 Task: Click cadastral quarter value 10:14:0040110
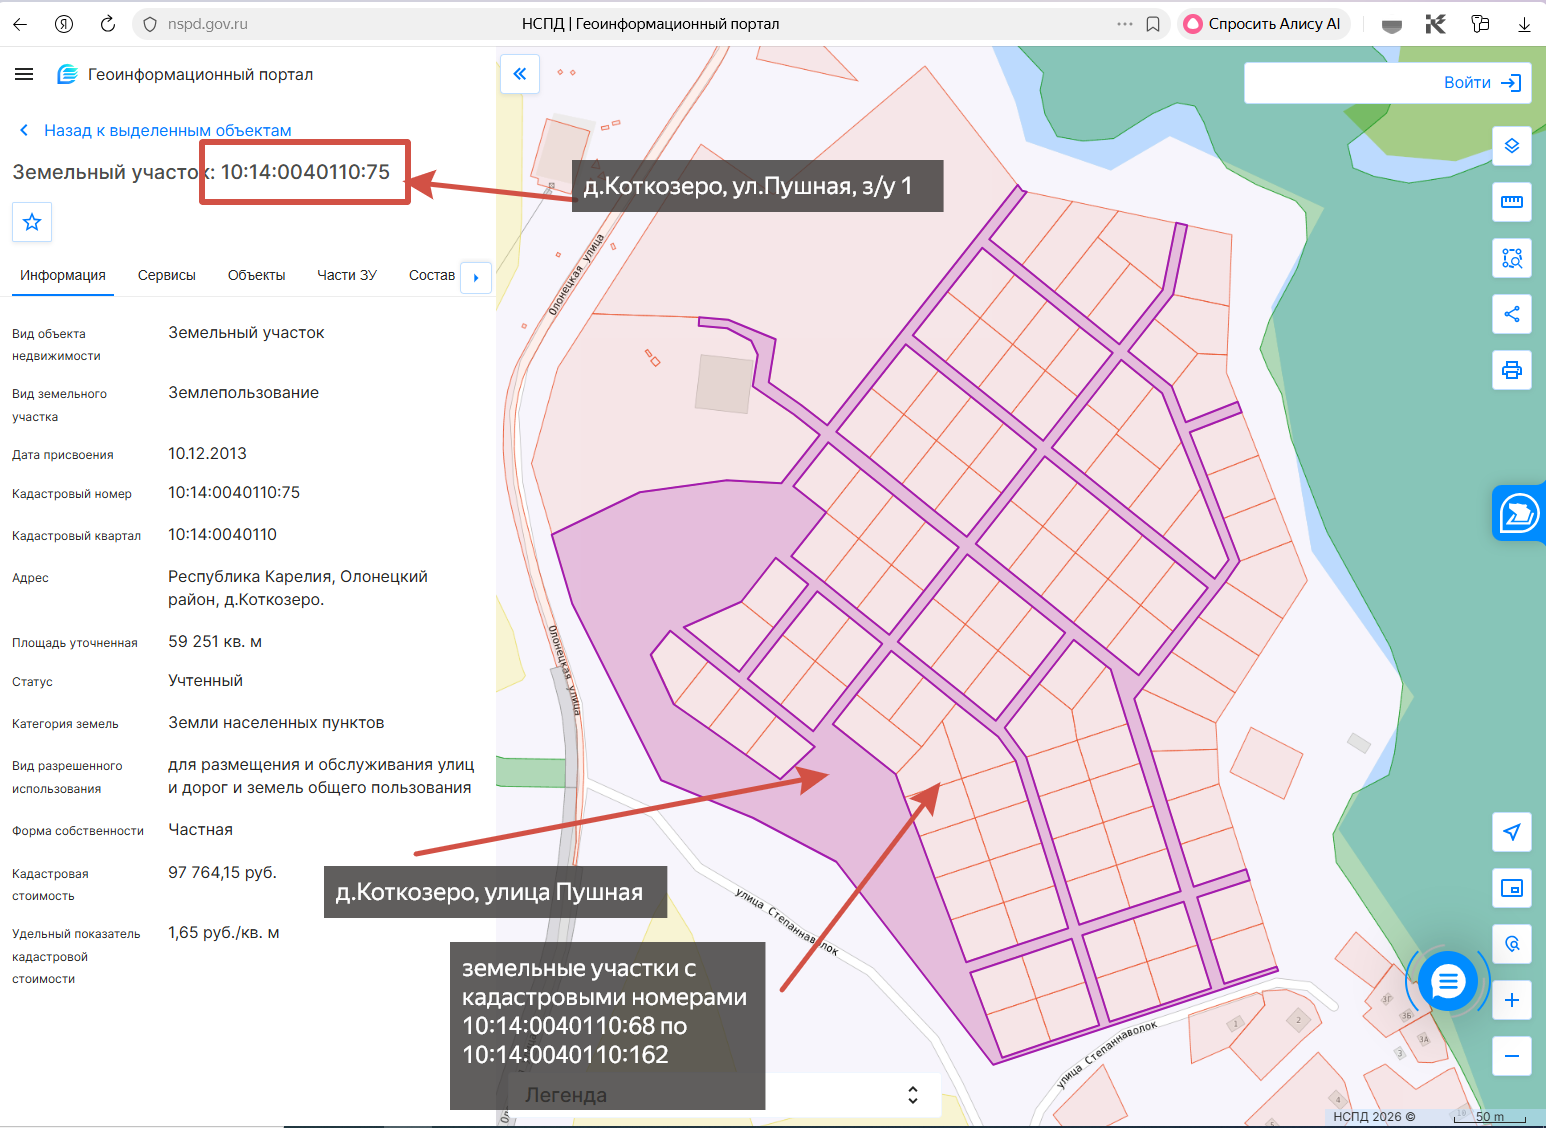pyautogui.click(x=222, y=535)
